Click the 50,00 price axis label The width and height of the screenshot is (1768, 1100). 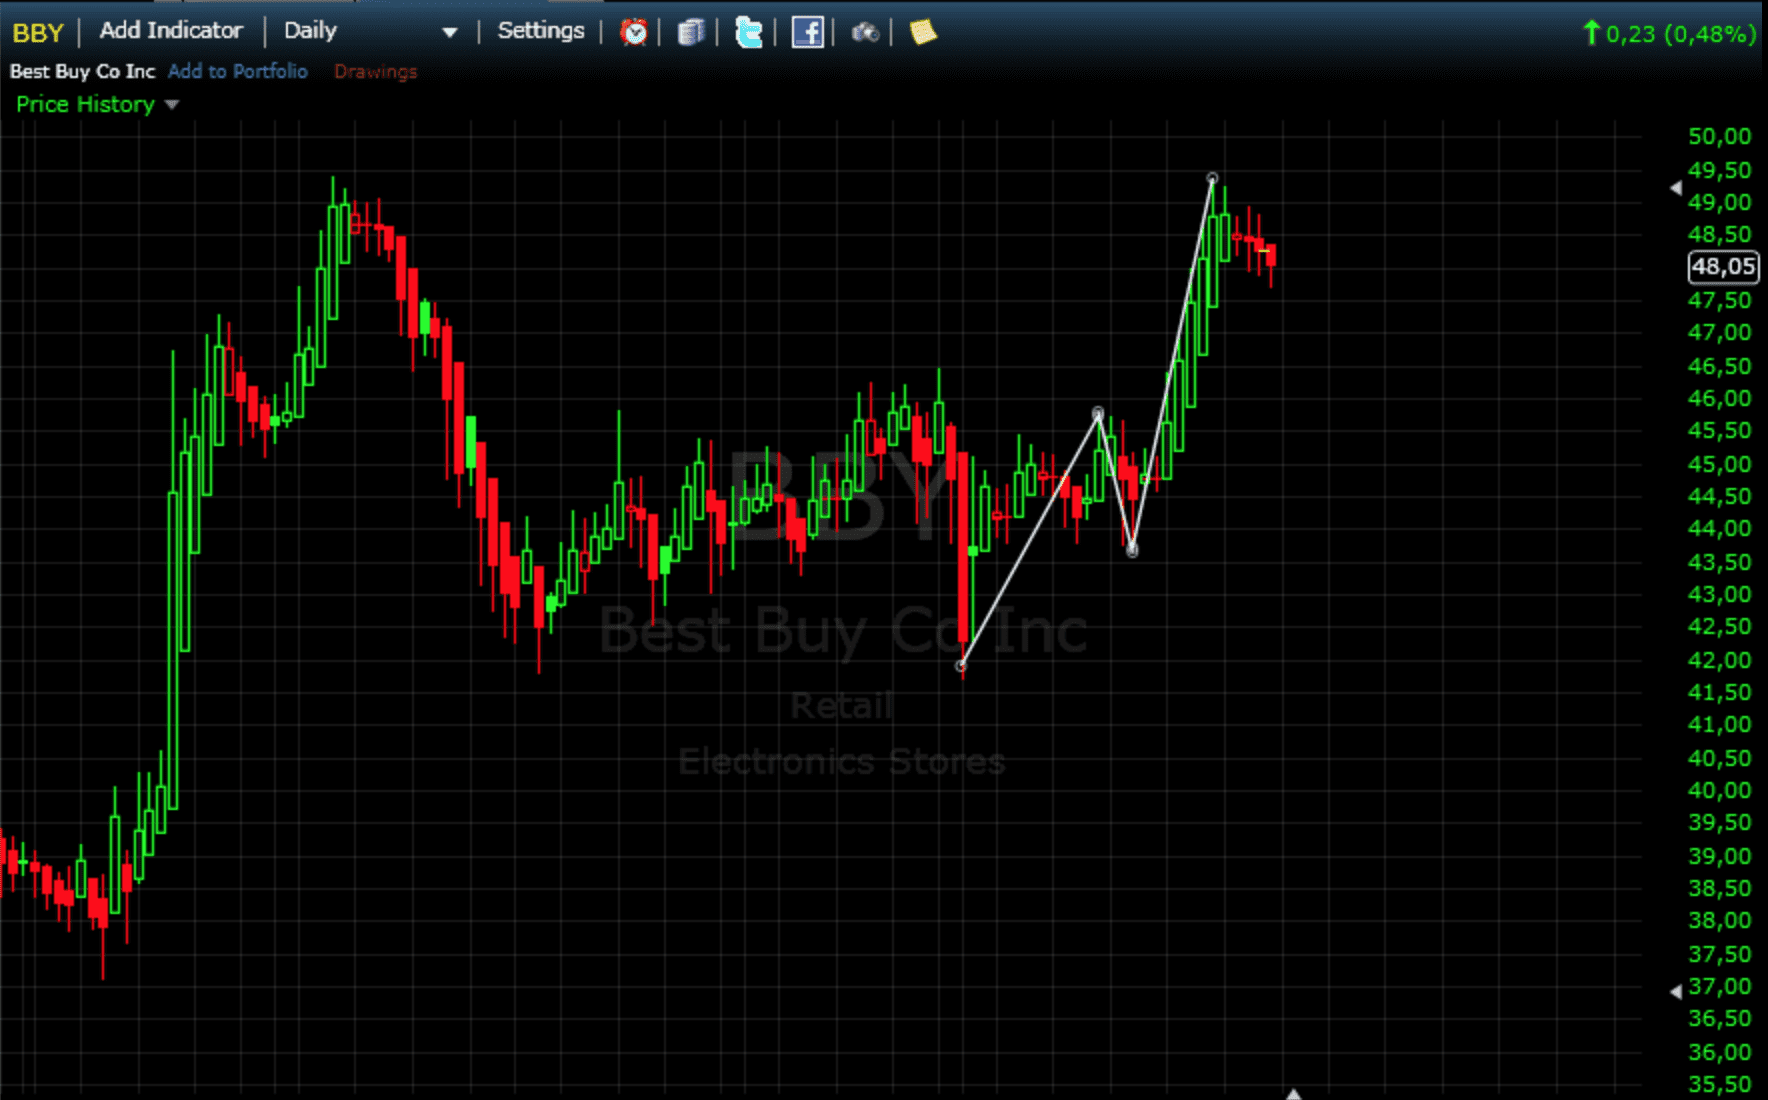coord(1719,136)
